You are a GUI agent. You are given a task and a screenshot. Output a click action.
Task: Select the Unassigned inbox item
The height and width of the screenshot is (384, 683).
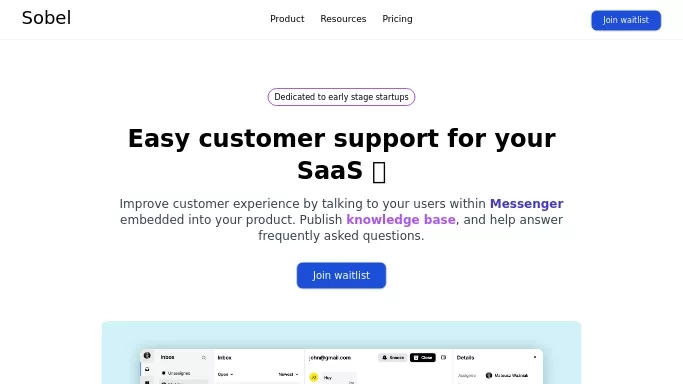point(176,373)
